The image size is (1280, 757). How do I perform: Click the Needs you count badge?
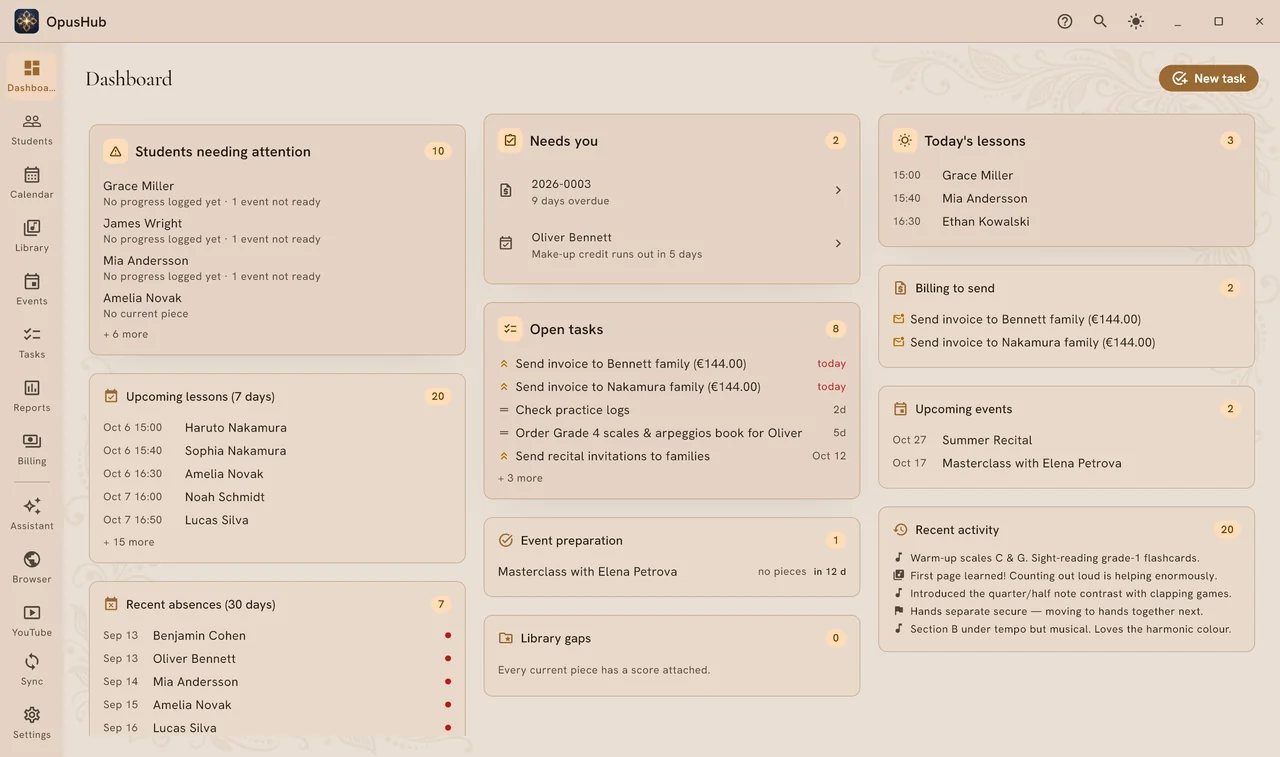pyautogui.click(x=836, y=141)
